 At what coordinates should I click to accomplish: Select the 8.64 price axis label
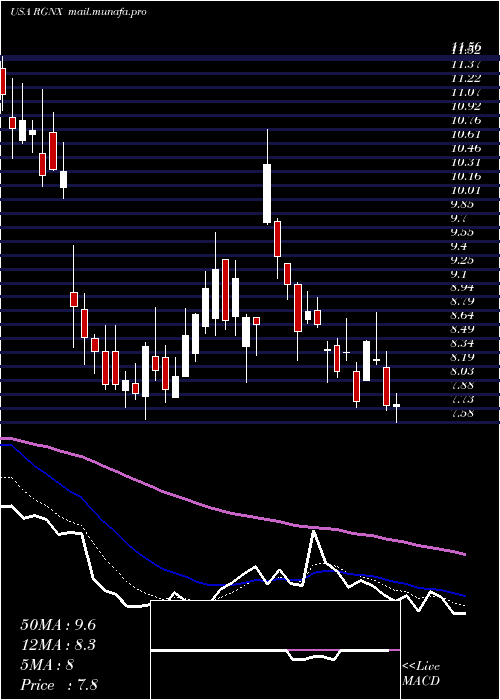pyautogui.click(x=463, y=316)
